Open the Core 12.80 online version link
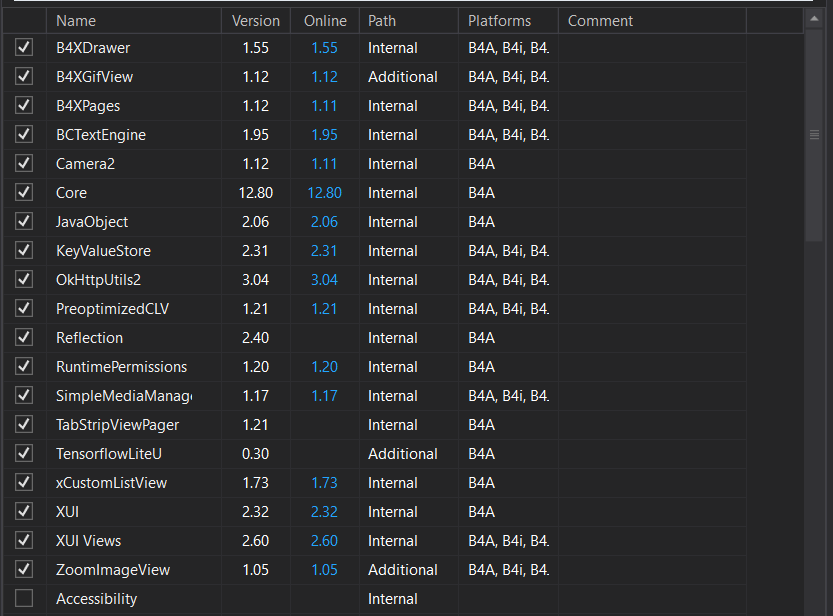The width and height of the screenshot is (833, 616). [x=324, y=192]
